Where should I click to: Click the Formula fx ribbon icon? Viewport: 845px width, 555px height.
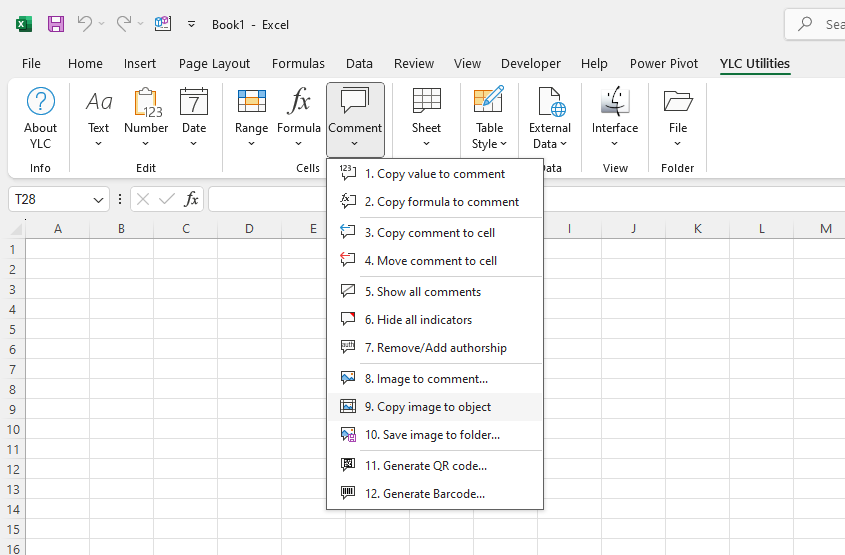pyautogui.click(x=299, y=102)
